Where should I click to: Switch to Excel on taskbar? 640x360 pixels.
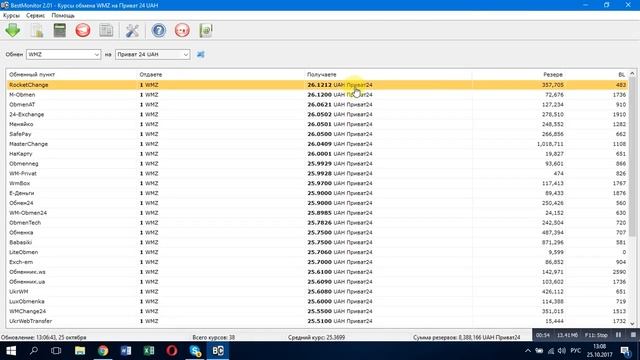[x=149, y=351]
